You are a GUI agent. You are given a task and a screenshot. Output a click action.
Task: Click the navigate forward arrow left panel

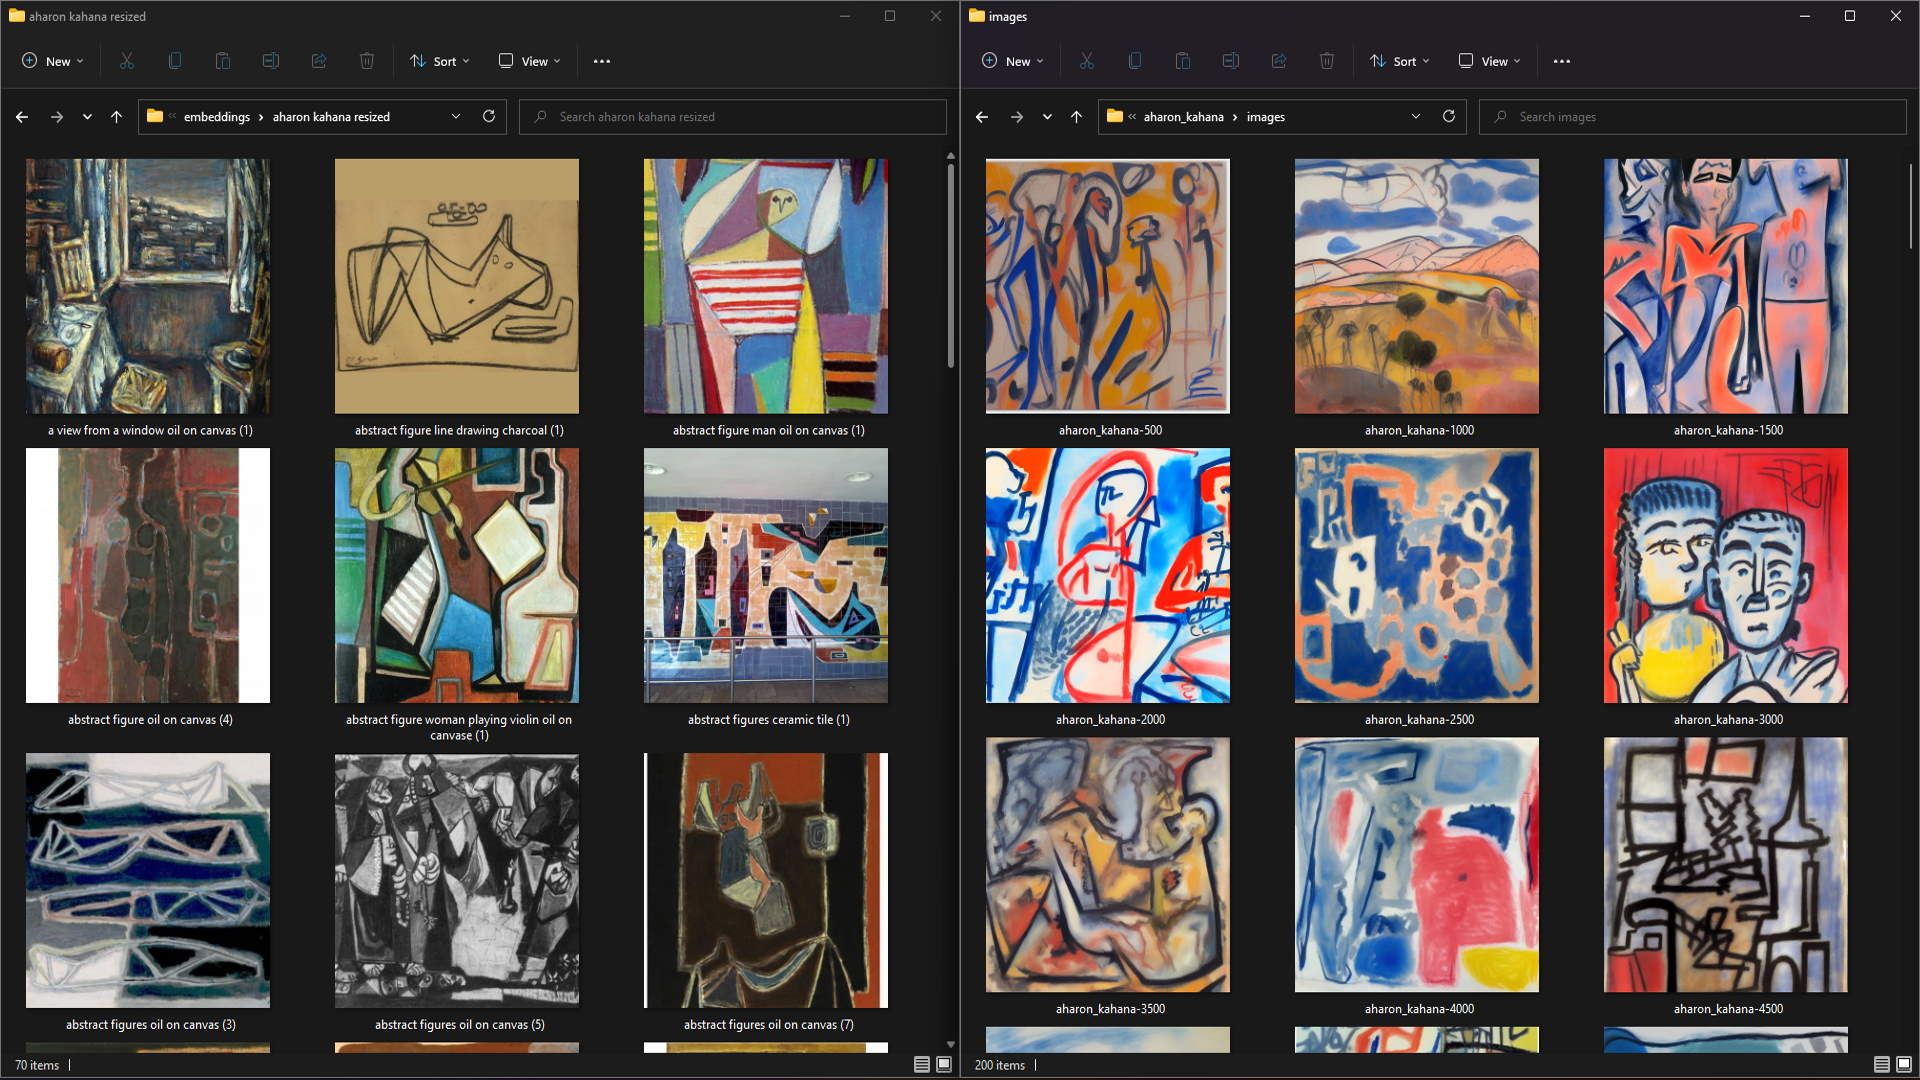[54, 116]
